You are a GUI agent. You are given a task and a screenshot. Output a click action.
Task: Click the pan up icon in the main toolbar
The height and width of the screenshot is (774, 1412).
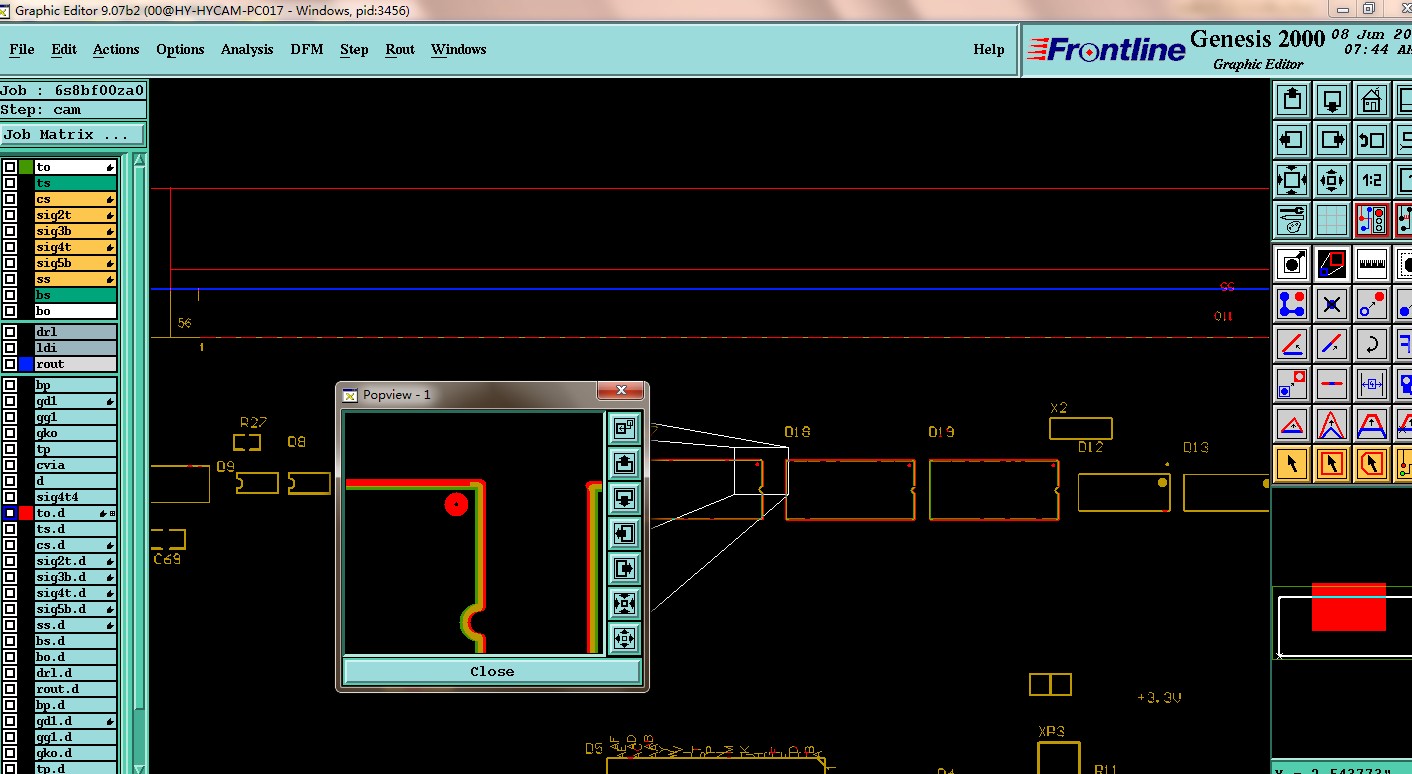pos(1292,100)
